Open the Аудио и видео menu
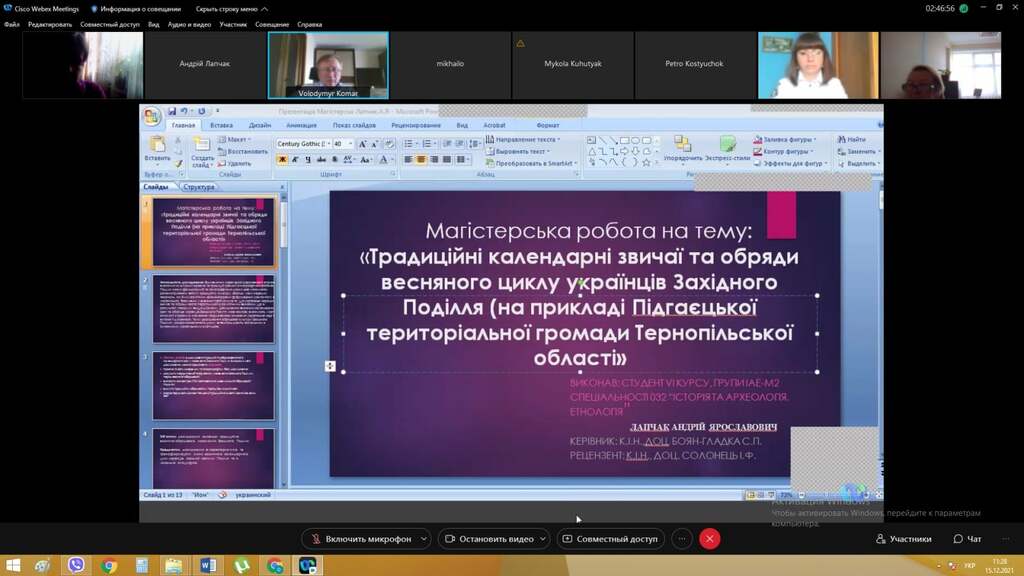The width and height of the screenshot is (1024, 576). [x=189, y=24]
